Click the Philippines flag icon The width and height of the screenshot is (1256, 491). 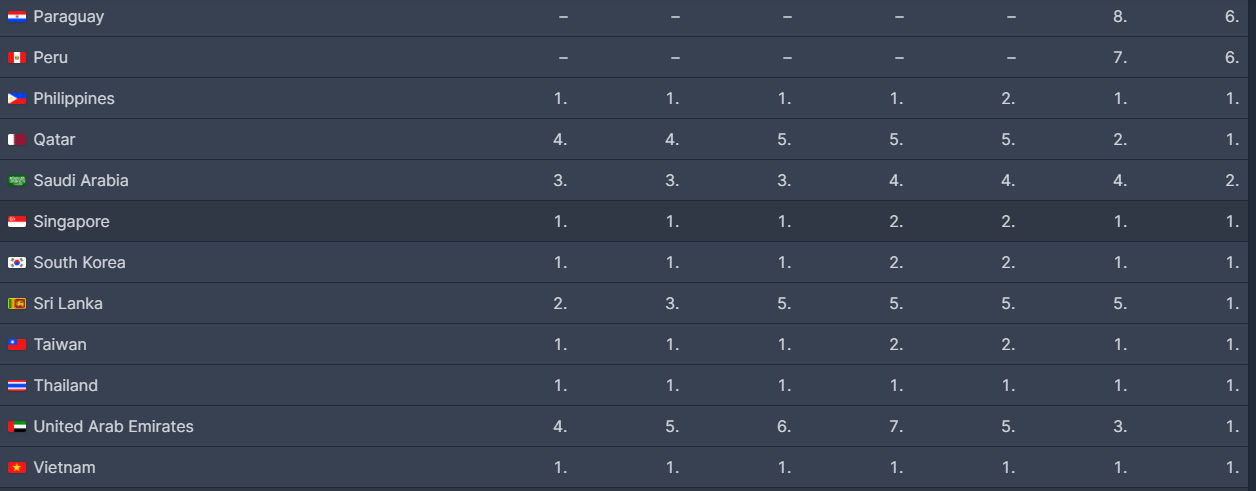17,99
